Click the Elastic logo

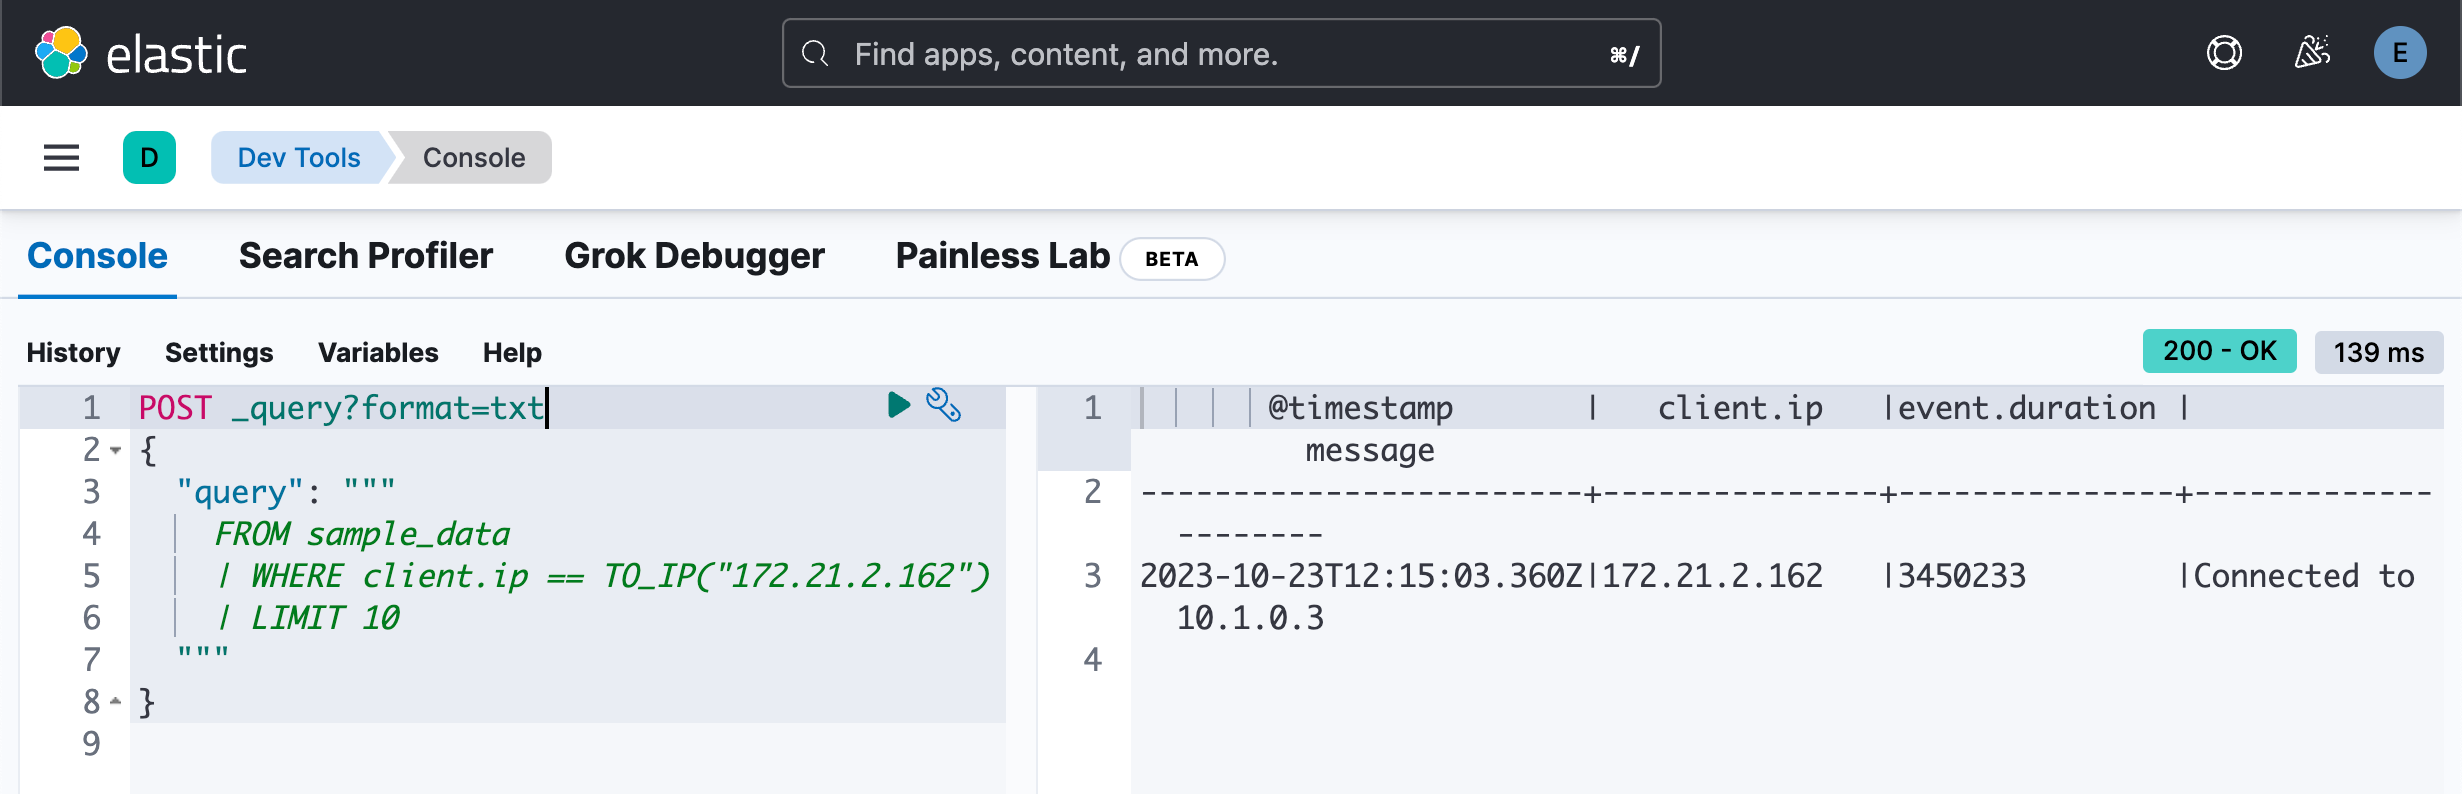140,54
